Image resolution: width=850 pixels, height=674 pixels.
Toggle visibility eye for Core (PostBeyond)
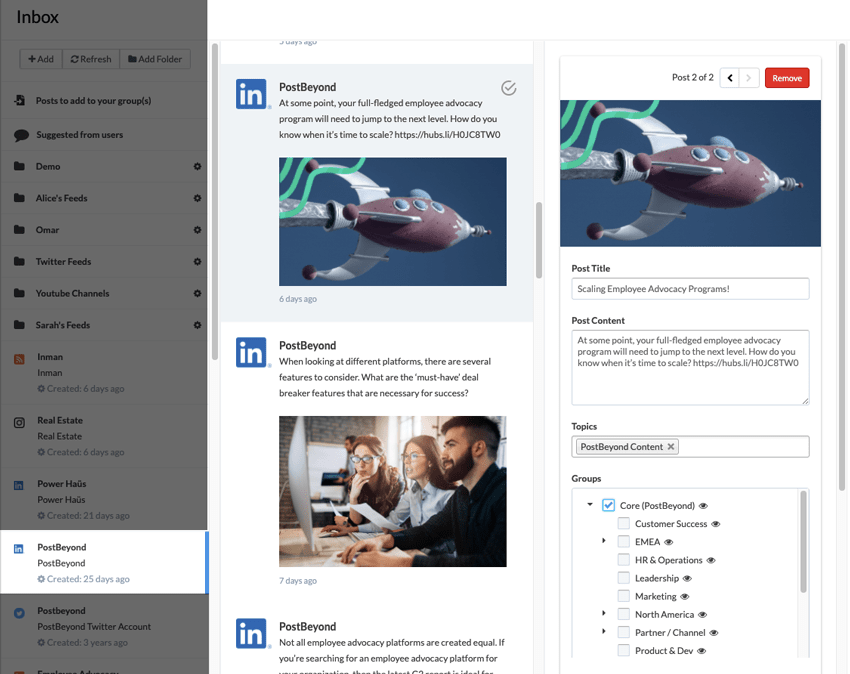coord(703,506)
